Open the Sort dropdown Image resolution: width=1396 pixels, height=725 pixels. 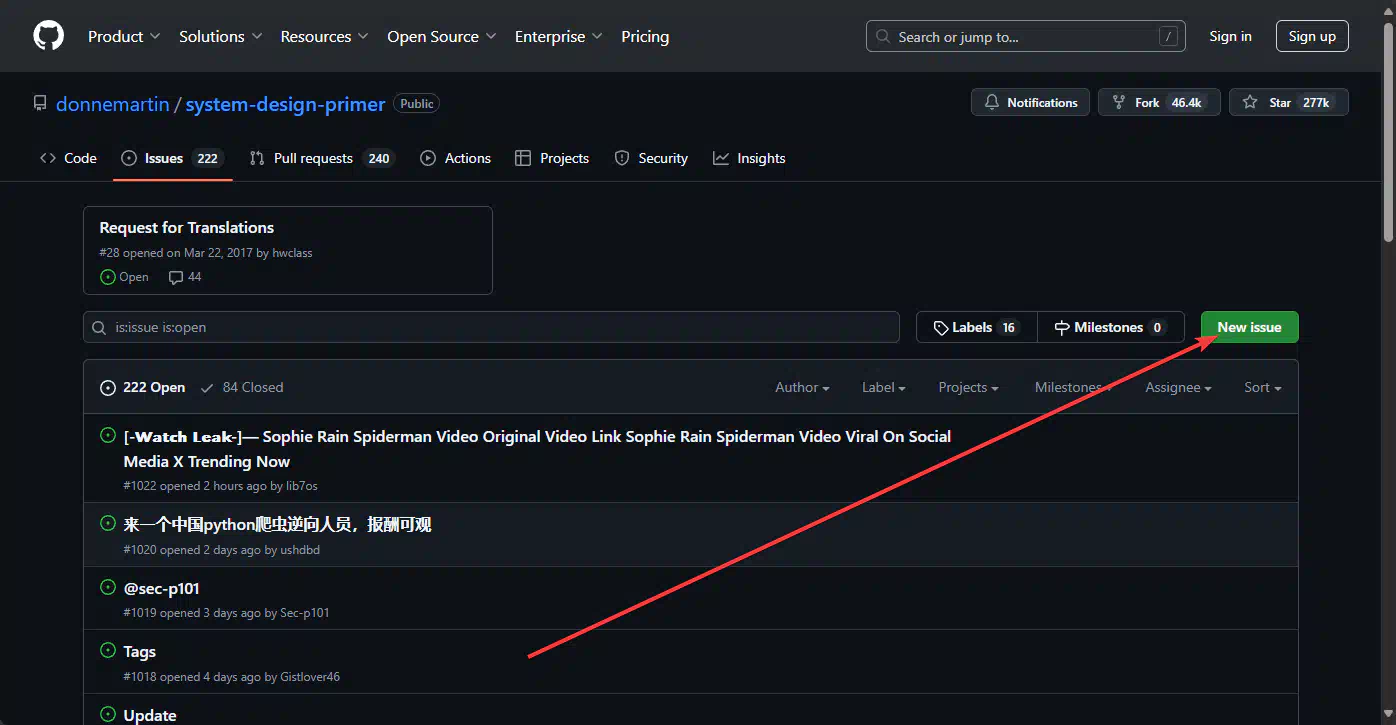point(1263,387)
